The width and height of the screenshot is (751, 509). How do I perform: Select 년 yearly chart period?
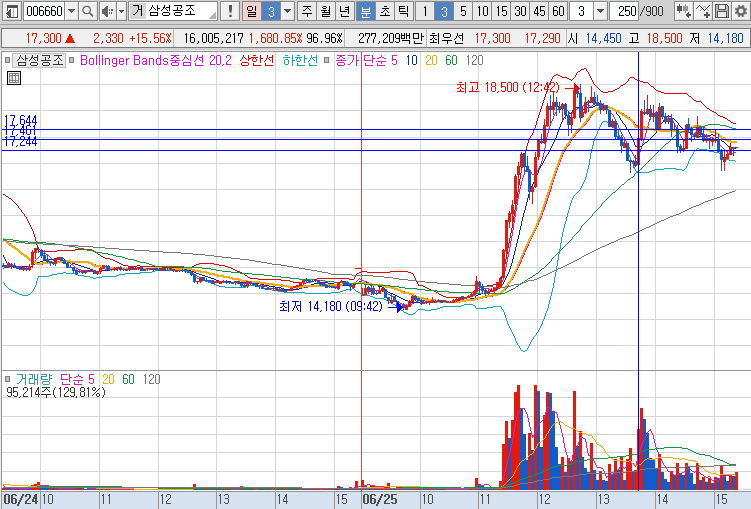pos(345,11)
